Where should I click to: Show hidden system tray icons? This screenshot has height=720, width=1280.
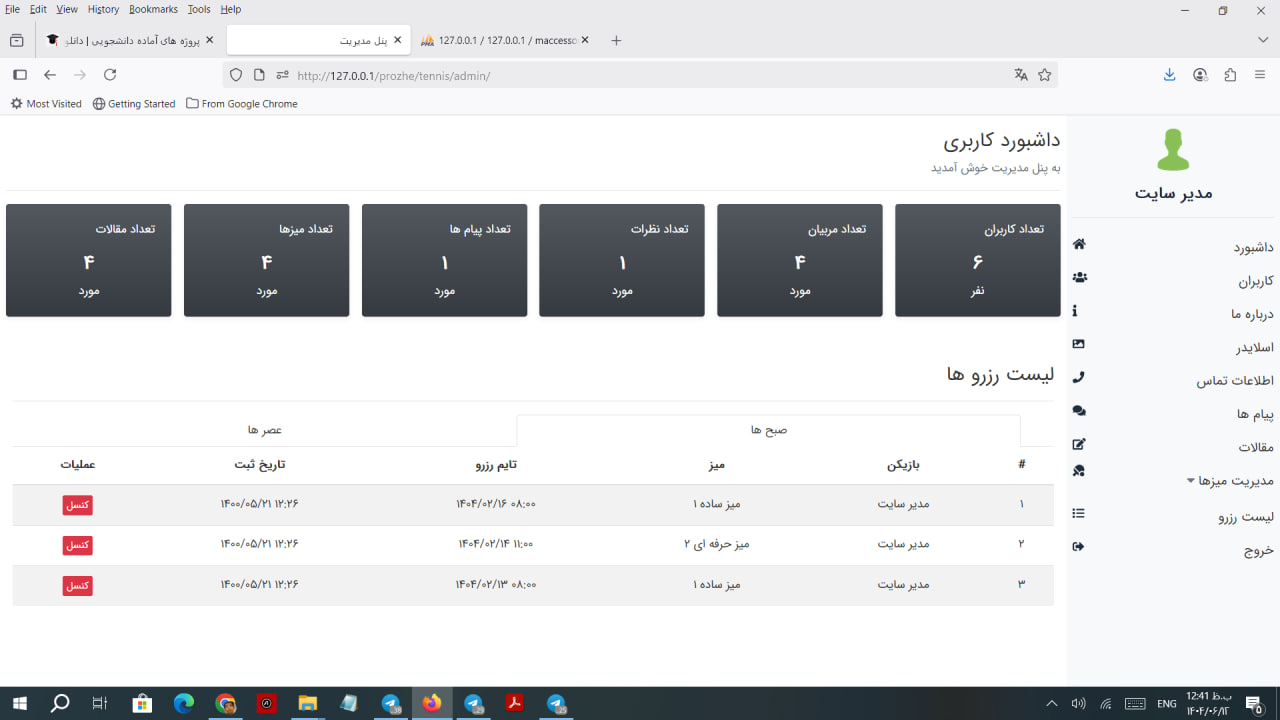pyautogui.click(x=1051, y=704)
